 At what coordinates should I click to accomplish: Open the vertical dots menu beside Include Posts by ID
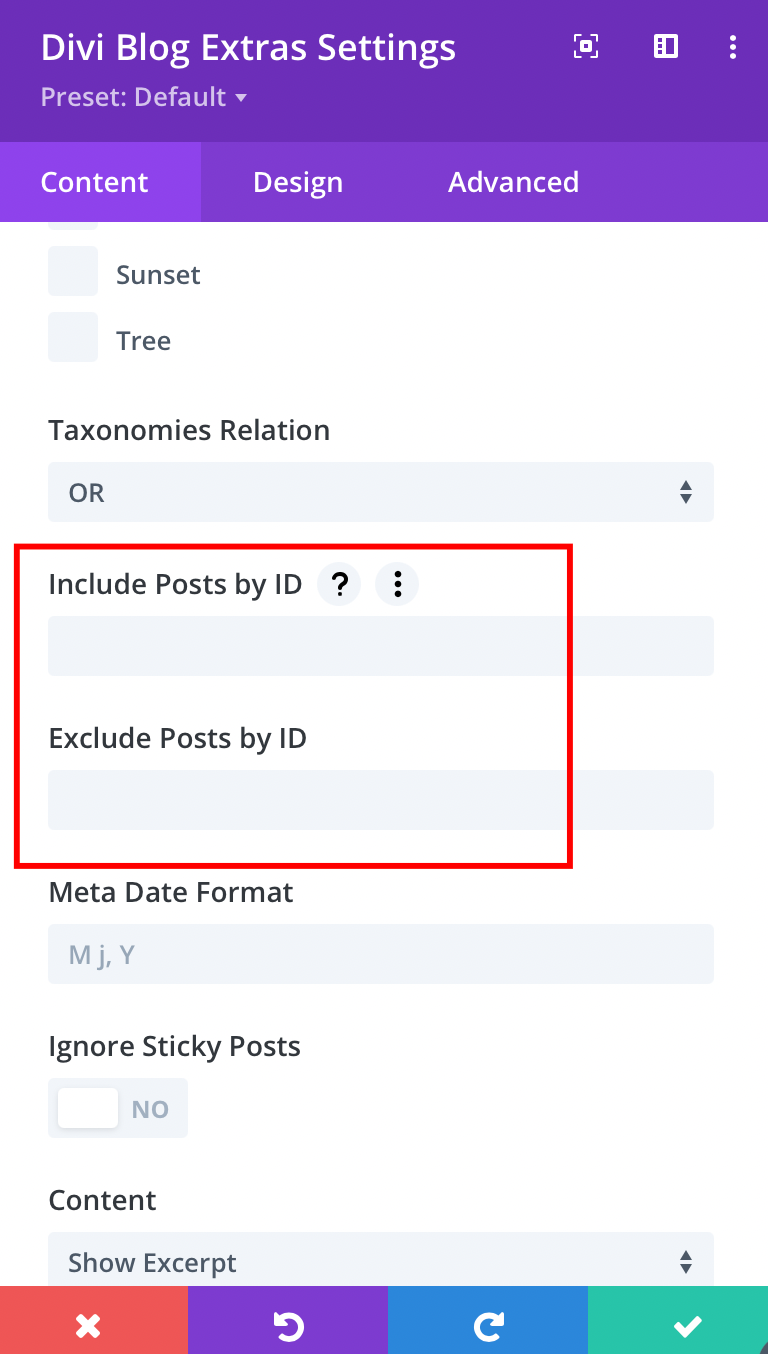point(397,584)
